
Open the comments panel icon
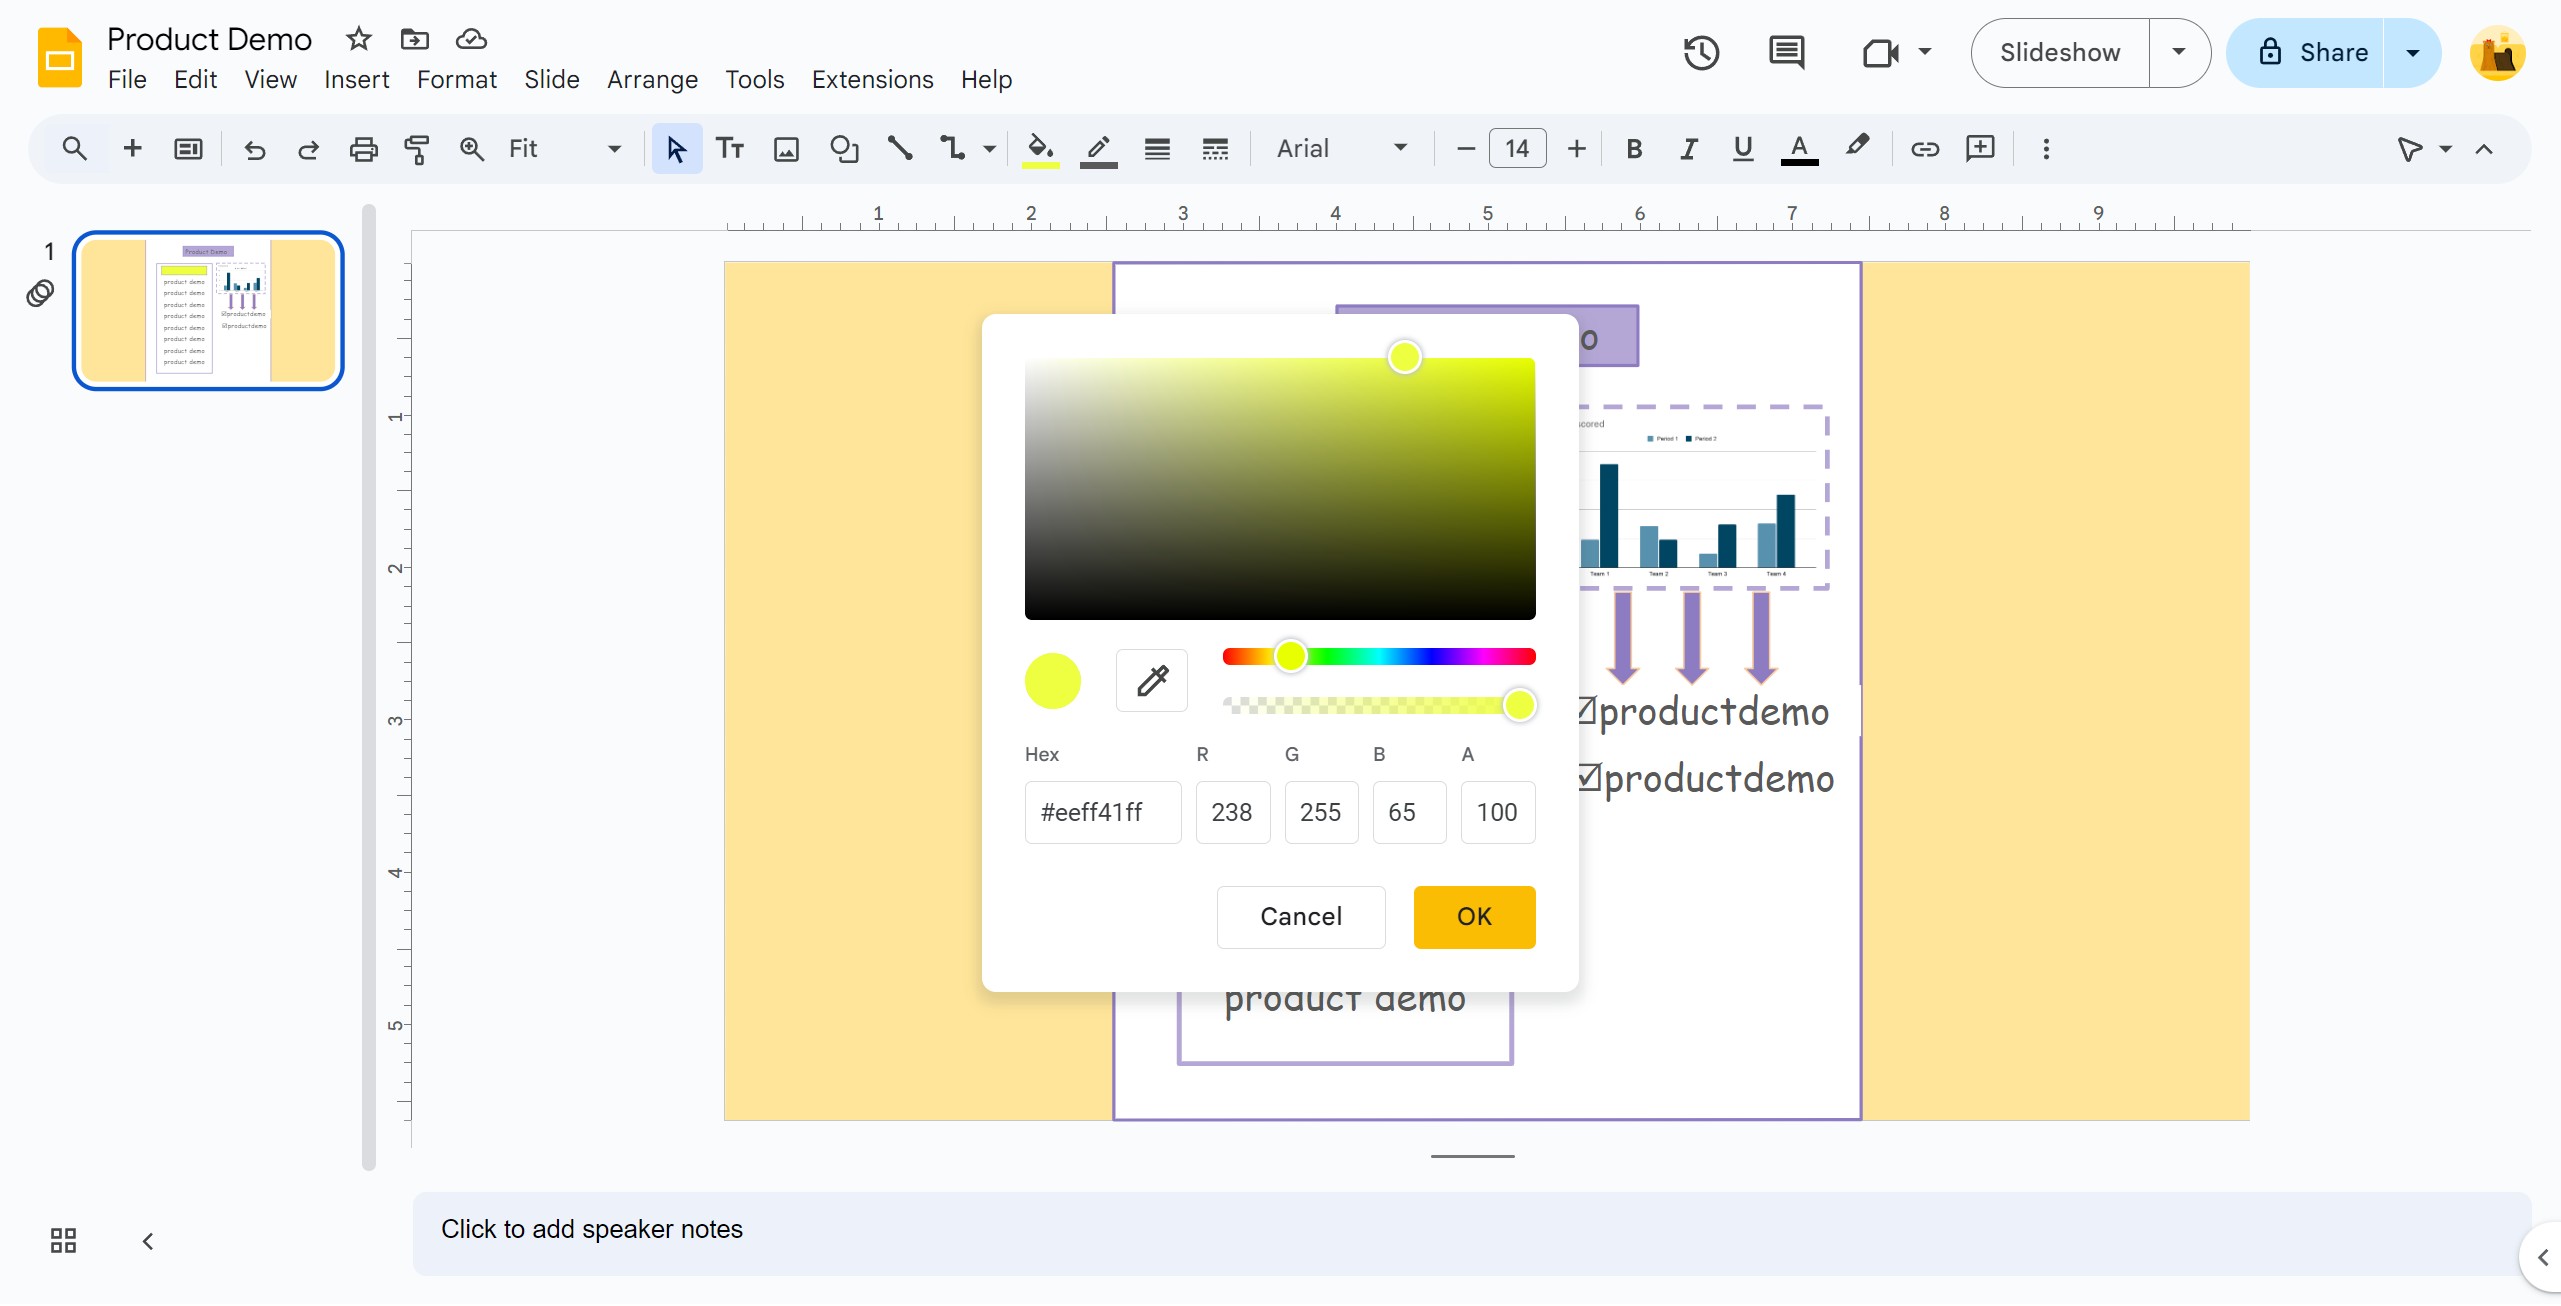[x=1786, y=53]
